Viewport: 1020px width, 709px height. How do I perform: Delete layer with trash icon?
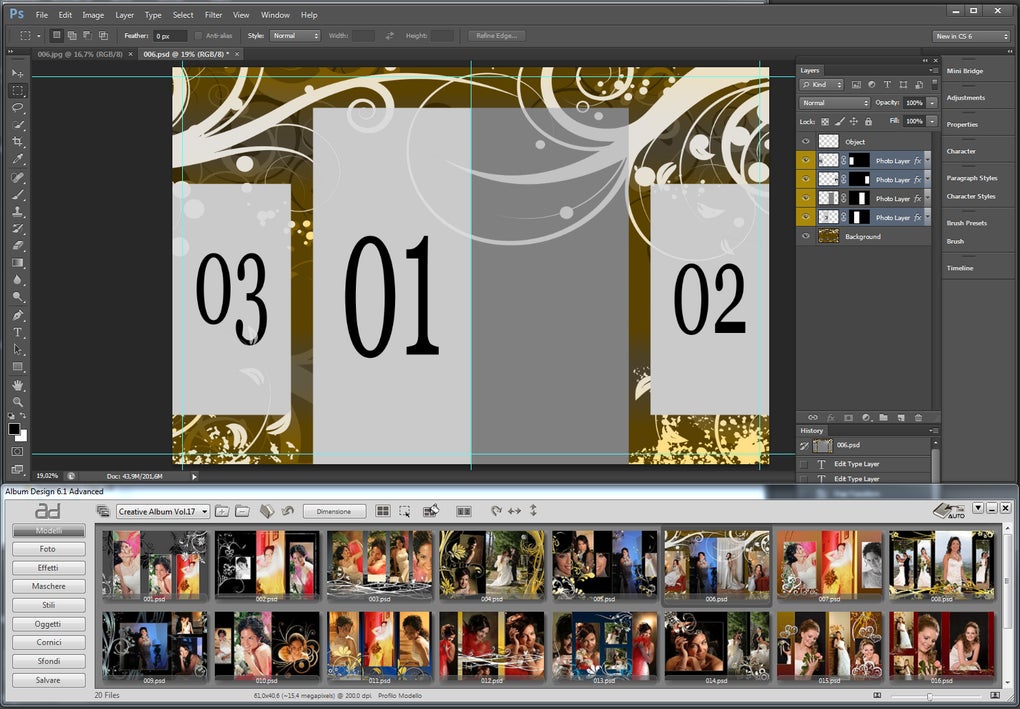919,418
